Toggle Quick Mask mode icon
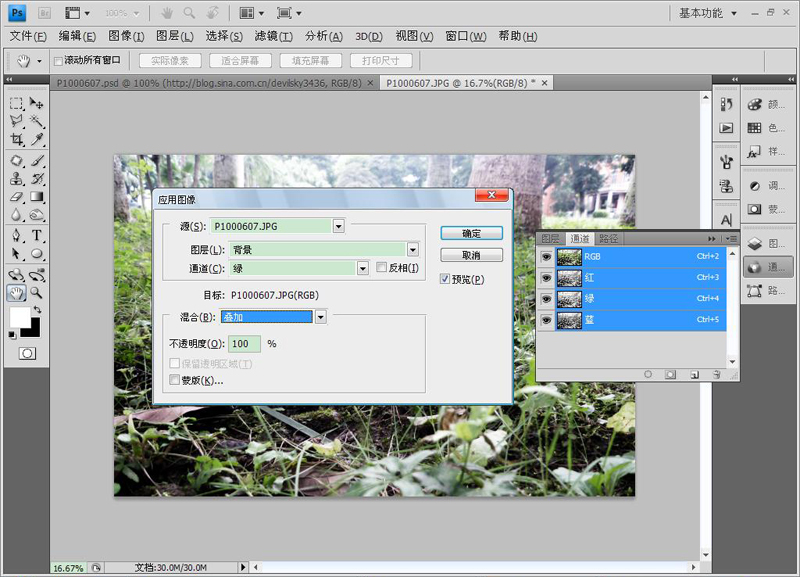800x577 pixels. click(x=27, y=354)
